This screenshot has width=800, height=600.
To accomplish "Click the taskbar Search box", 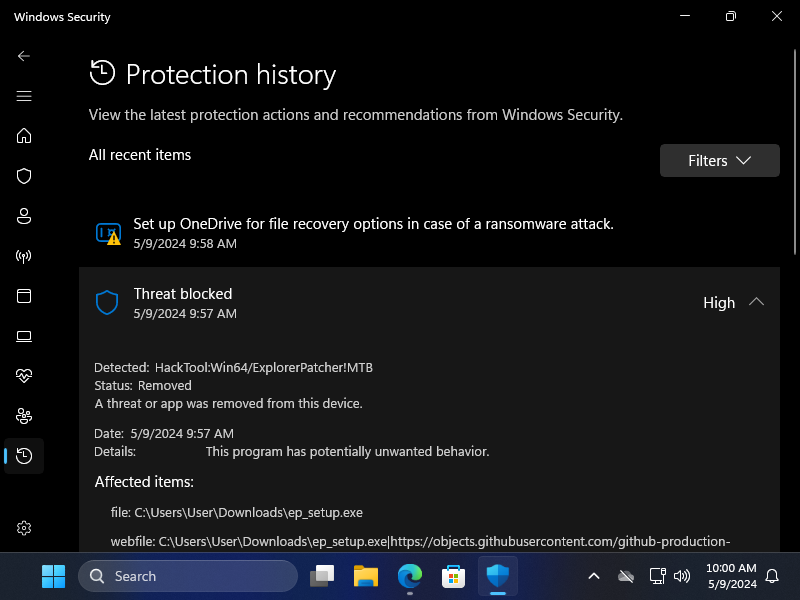I will [x=189, y=576].
